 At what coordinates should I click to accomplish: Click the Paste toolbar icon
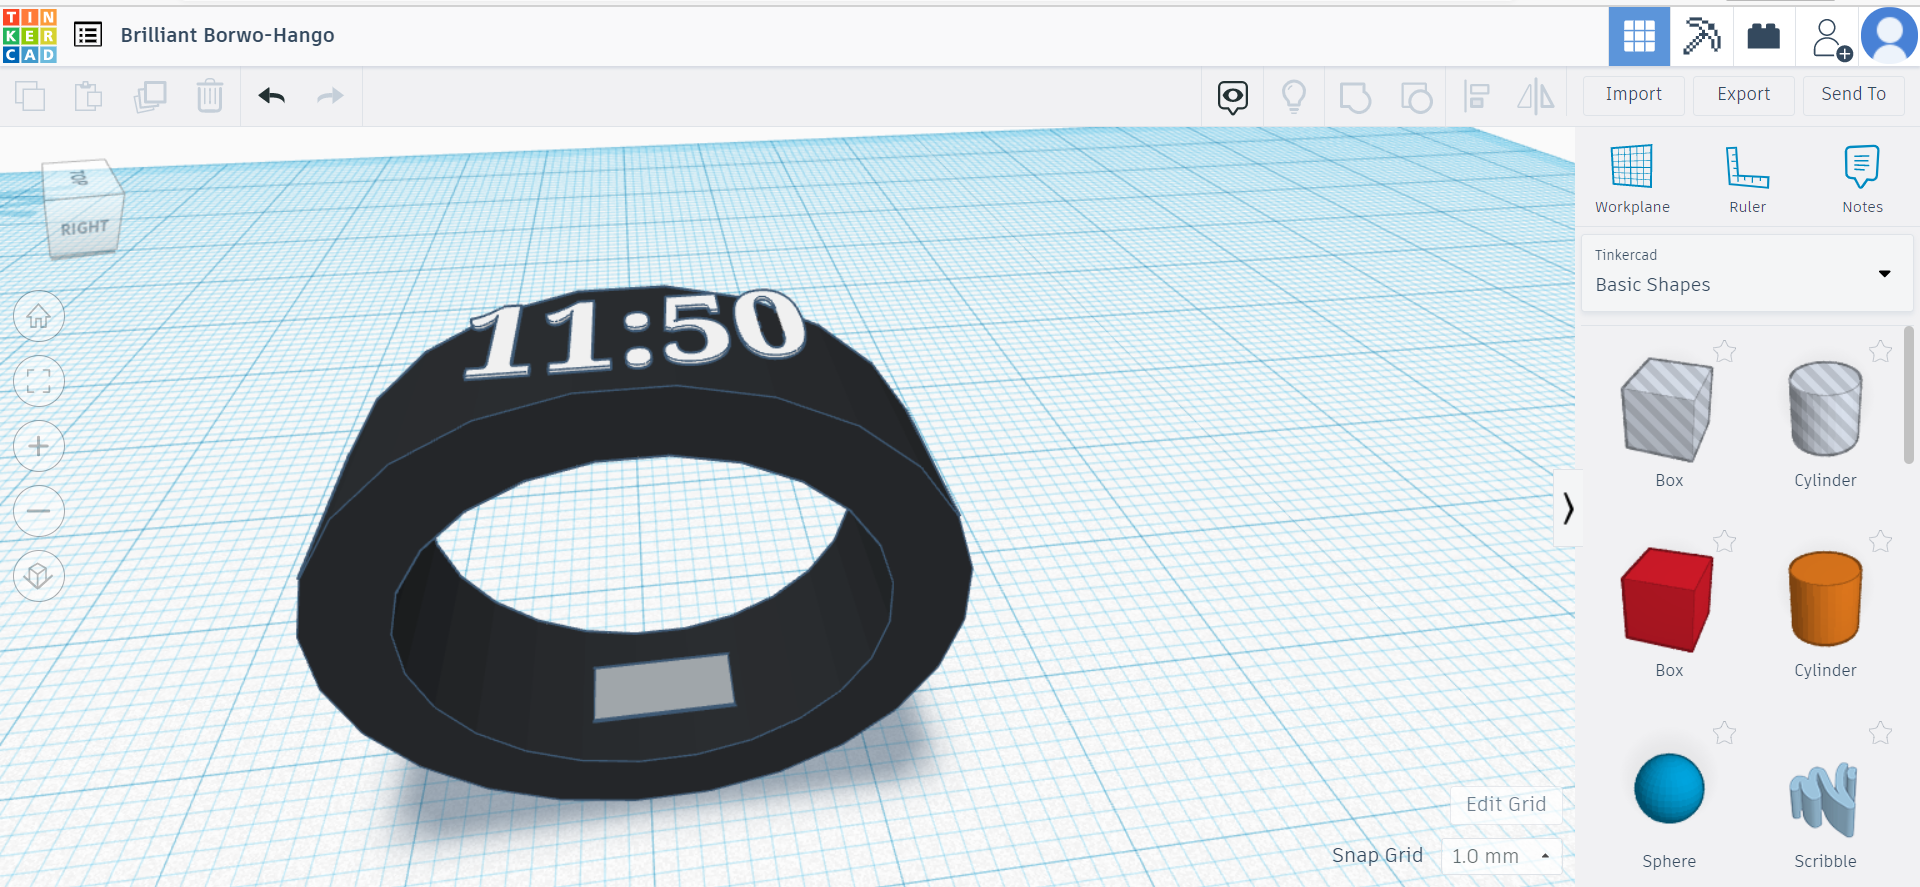coord(89,96)
